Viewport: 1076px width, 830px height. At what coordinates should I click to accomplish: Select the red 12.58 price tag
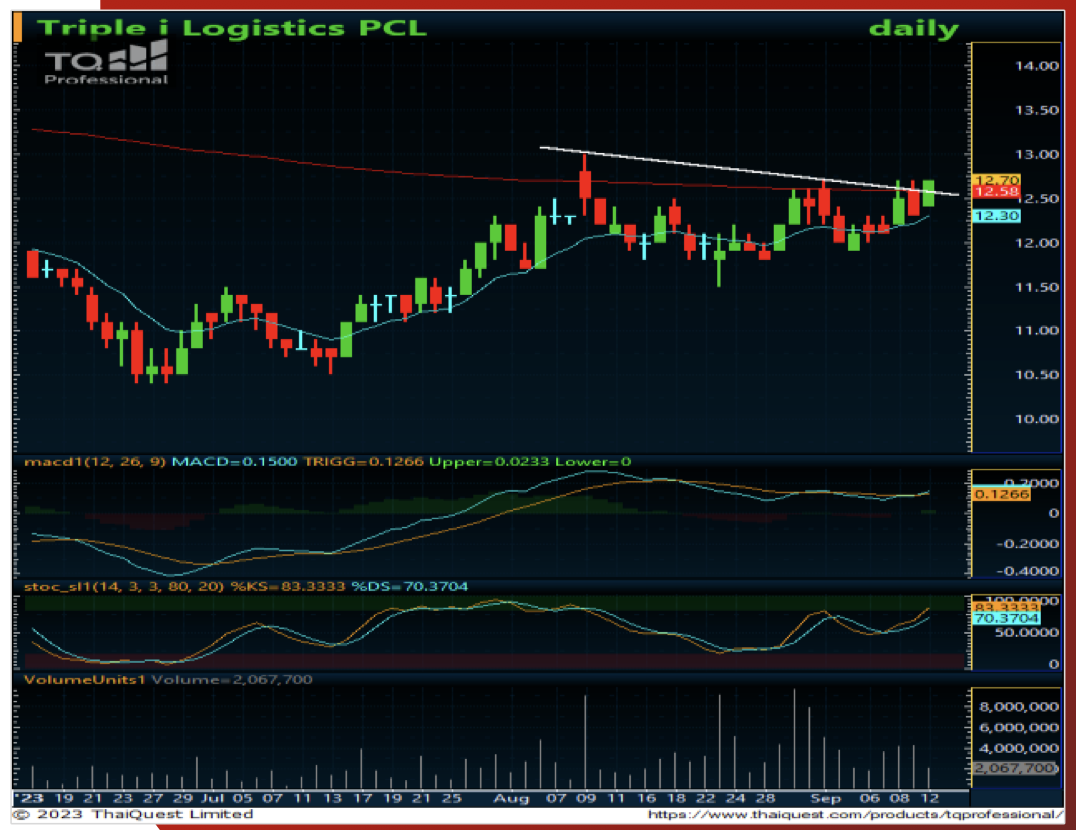[x=997, y=192]
